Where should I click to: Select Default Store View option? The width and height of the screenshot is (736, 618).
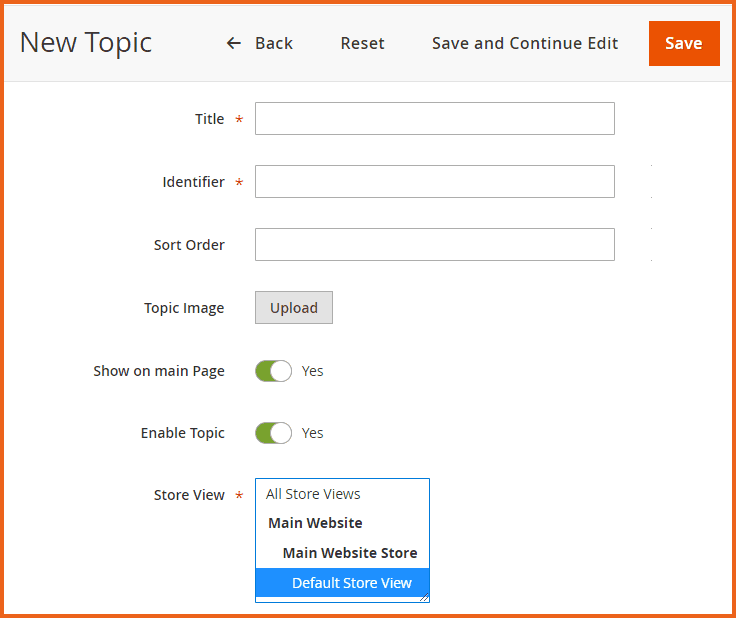point(351,583)
